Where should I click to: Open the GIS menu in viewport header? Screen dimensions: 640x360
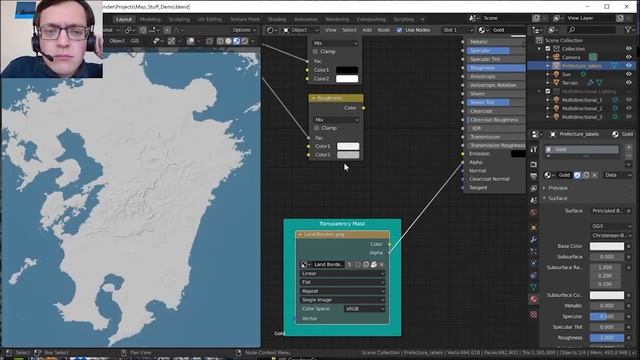(135, 41)
